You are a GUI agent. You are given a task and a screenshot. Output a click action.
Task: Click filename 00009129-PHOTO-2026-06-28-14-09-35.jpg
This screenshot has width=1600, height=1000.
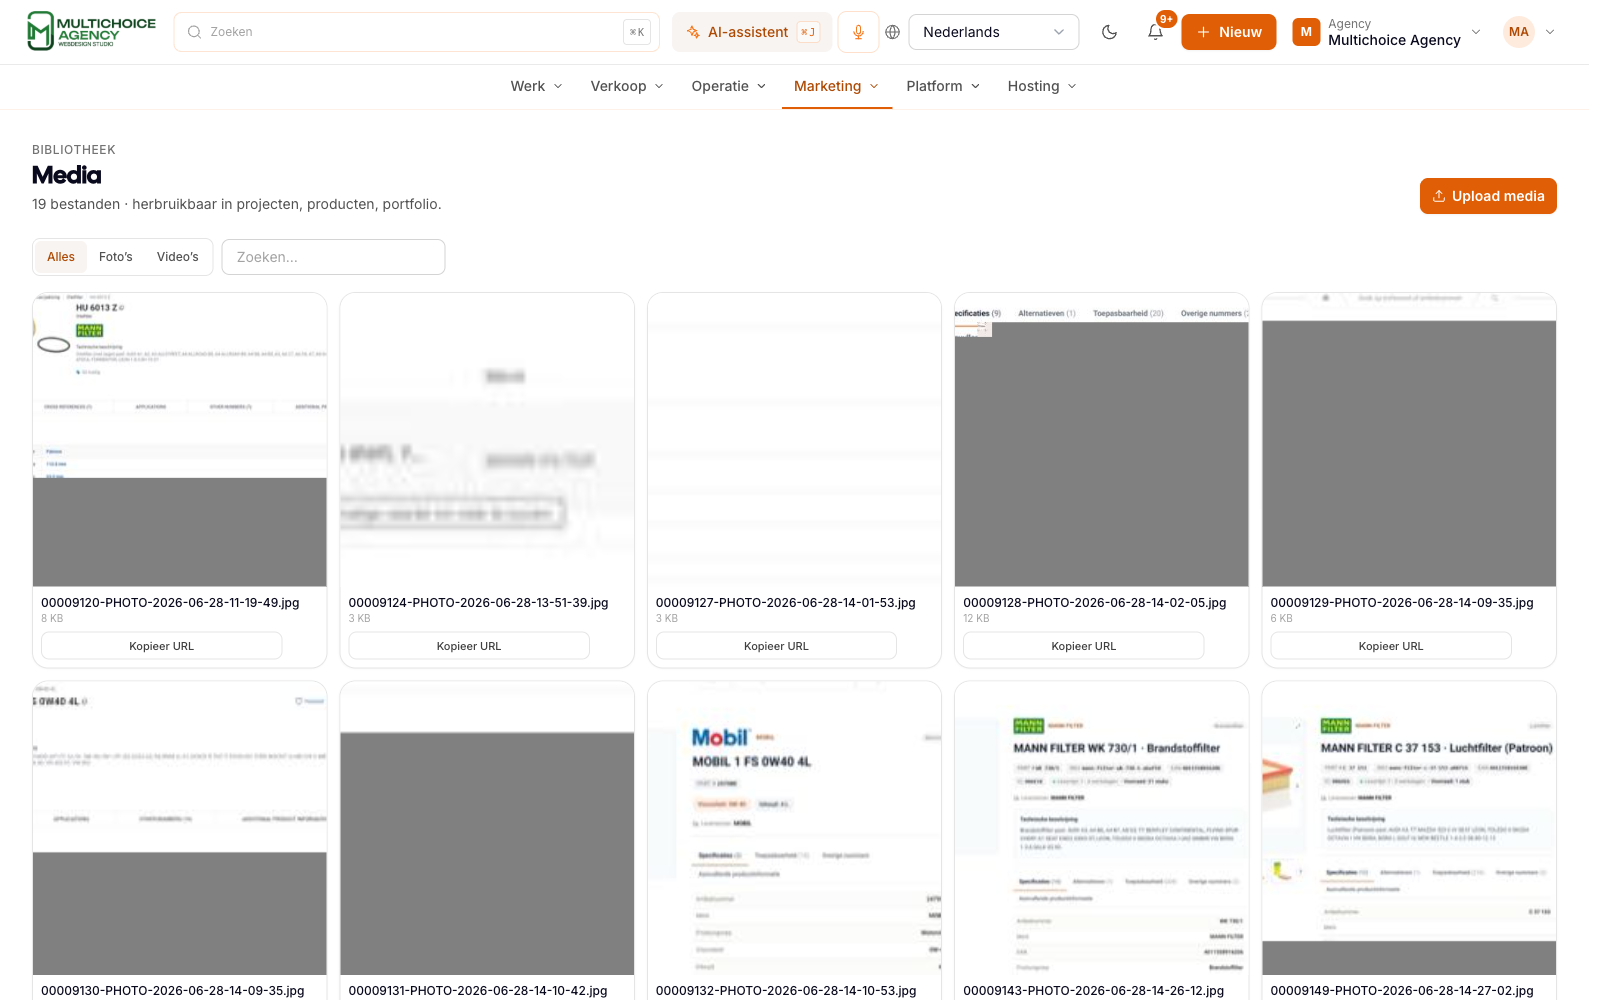tap(1402, 603)
